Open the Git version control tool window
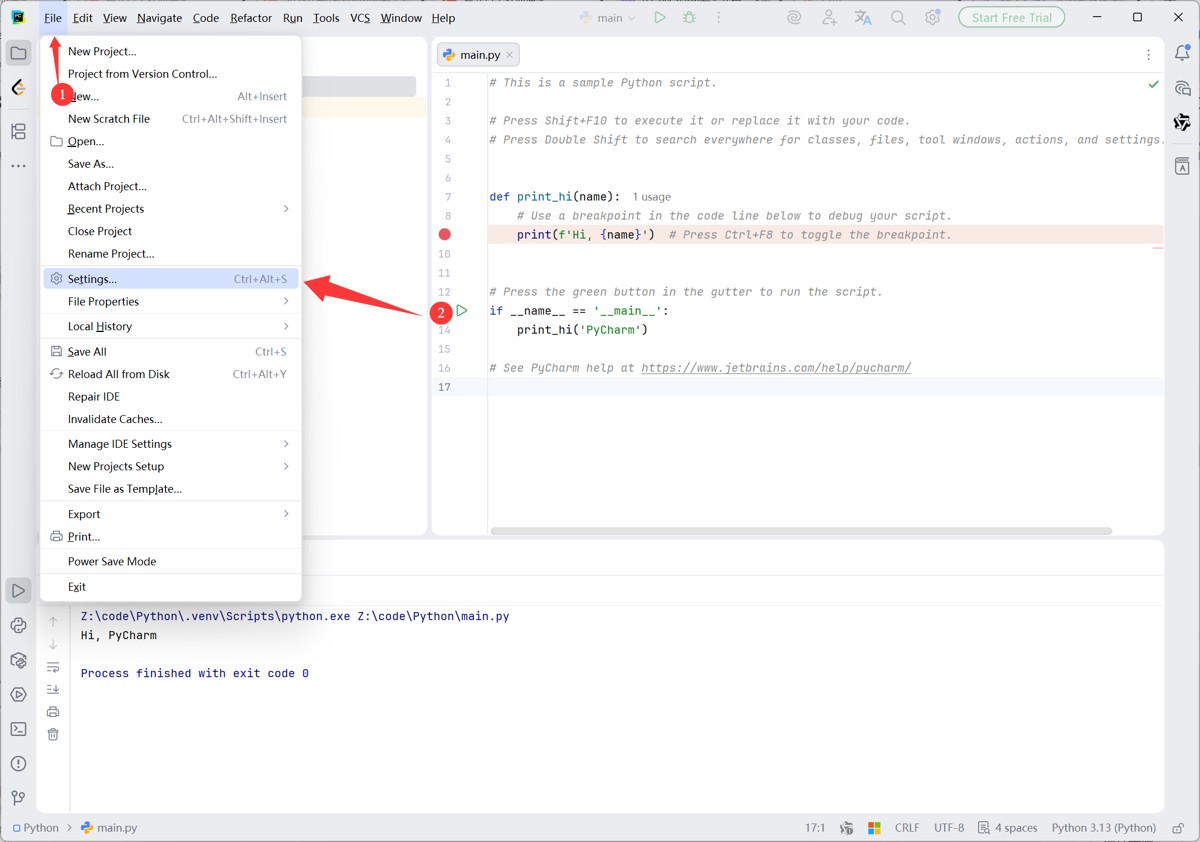This screenshot has width=1200, height=842. (x=18, y=797)
